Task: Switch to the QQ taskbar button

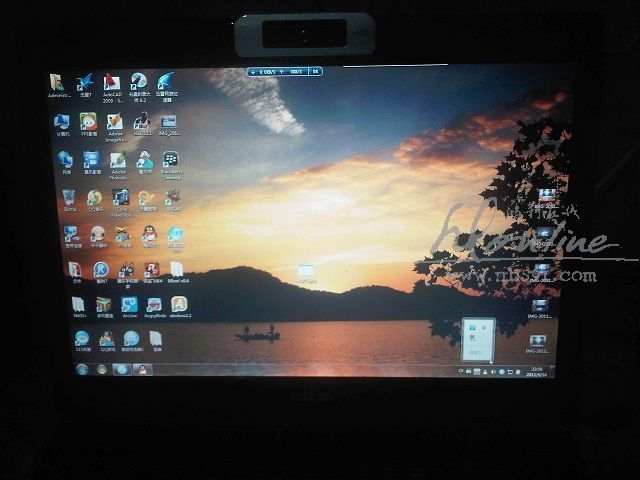Action: pos(142,369)
